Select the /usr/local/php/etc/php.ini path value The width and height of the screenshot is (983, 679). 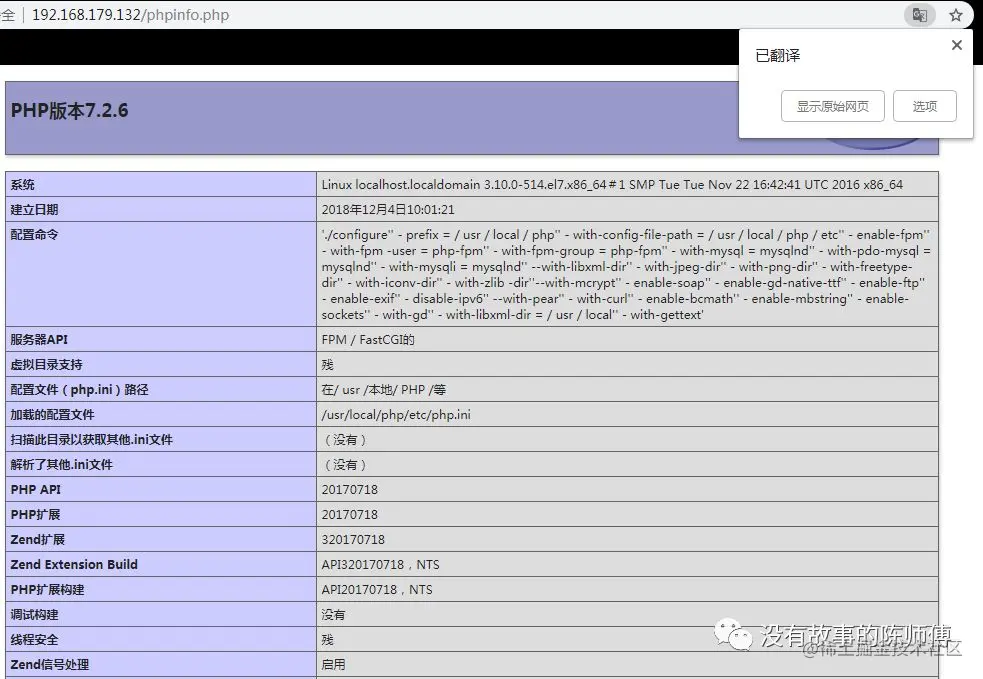pyautogui.click(x=396, y=414)
